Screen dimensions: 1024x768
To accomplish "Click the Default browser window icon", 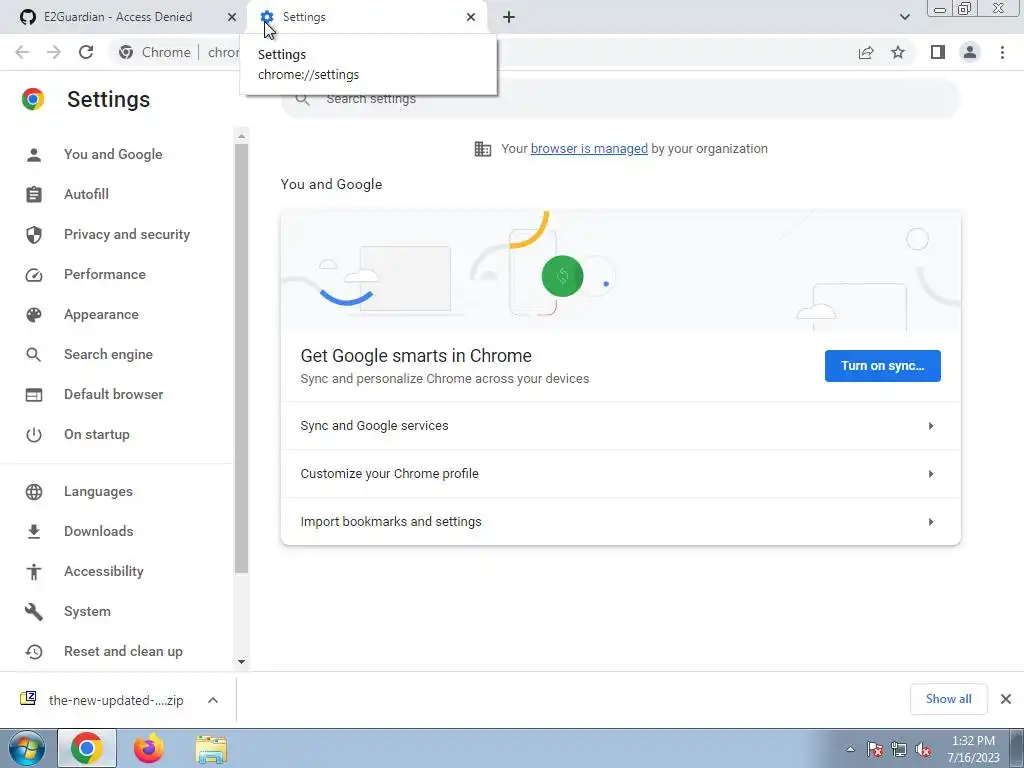I will (34, 395).
